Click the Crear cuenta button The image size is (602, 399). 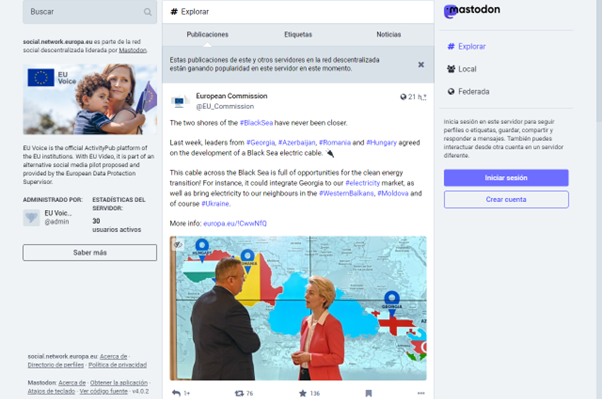click(506, 200)
